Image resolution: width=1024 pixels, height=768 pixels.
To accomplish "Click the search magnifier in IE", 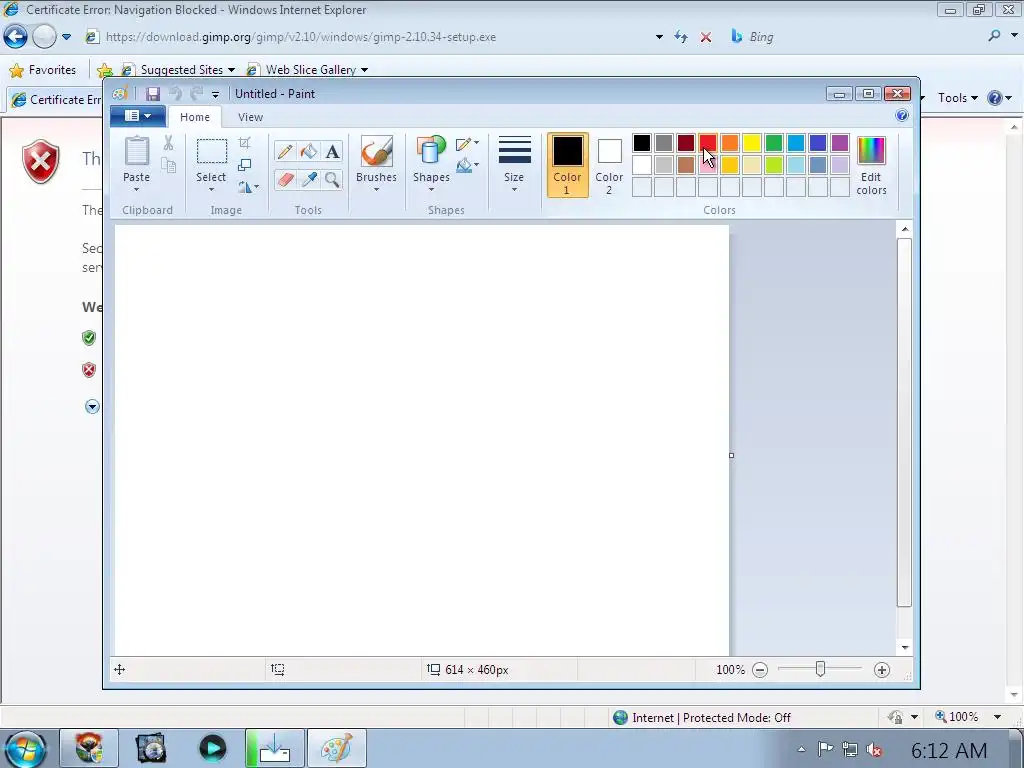I will point(994,37).
